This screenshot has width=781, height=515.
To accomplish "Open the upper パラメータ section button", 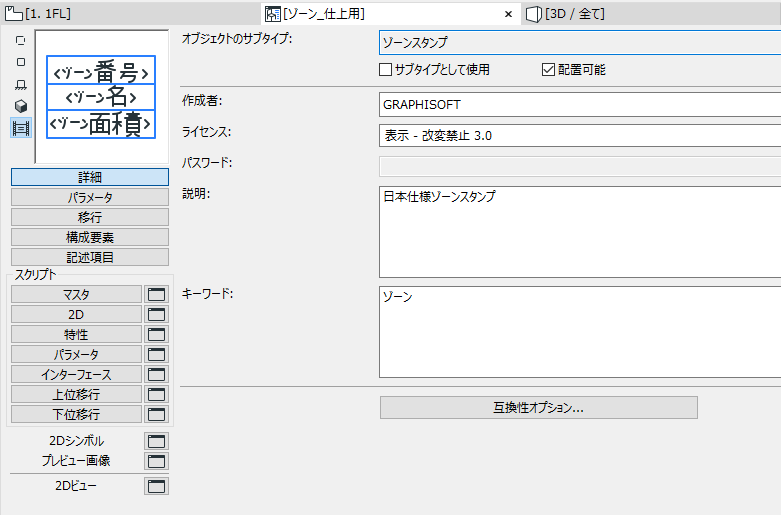I will click(x=90, y=197).
